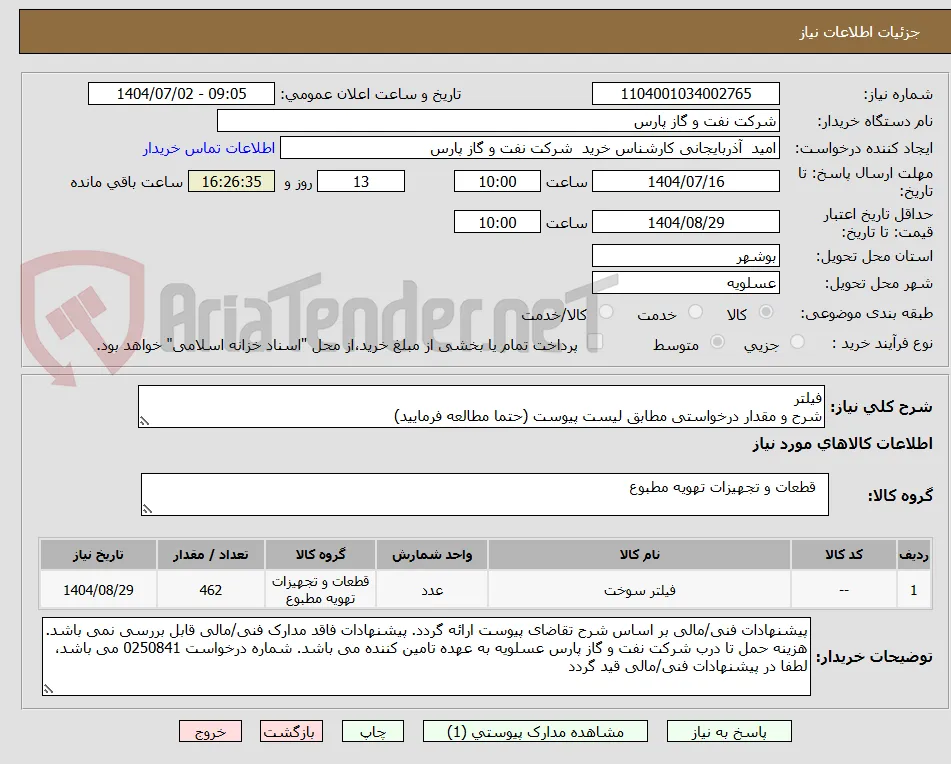Click the quantity cell 462
This screenshot has height=764, width=951.
click(210, 589)
